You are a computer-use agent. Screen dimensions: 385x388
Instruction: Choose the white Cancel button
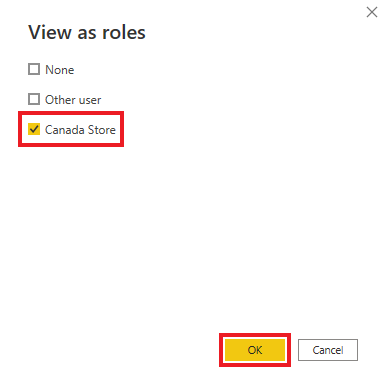(328, 350)
